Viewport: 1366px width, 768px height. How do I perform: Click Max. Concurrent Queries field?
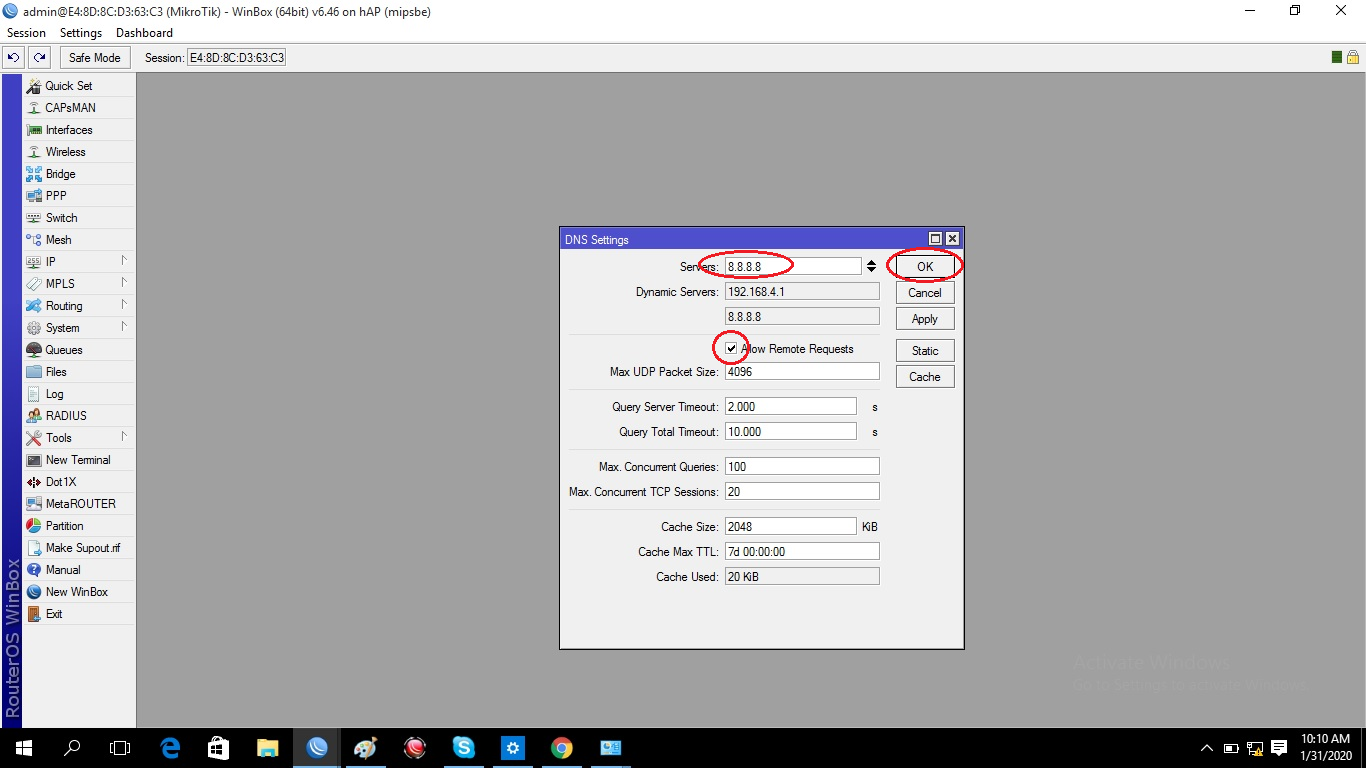[802, 467]
